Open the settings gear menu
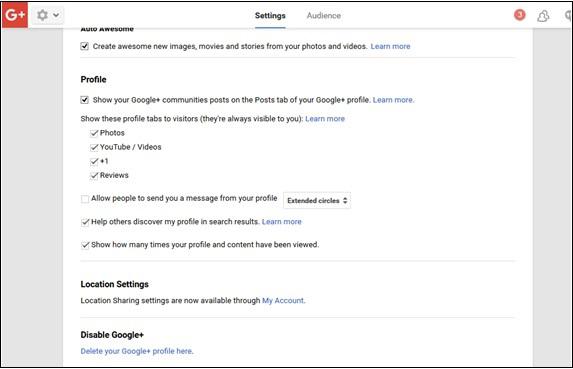The height and width of the screenshot is (369, 573). click(42, 15)
